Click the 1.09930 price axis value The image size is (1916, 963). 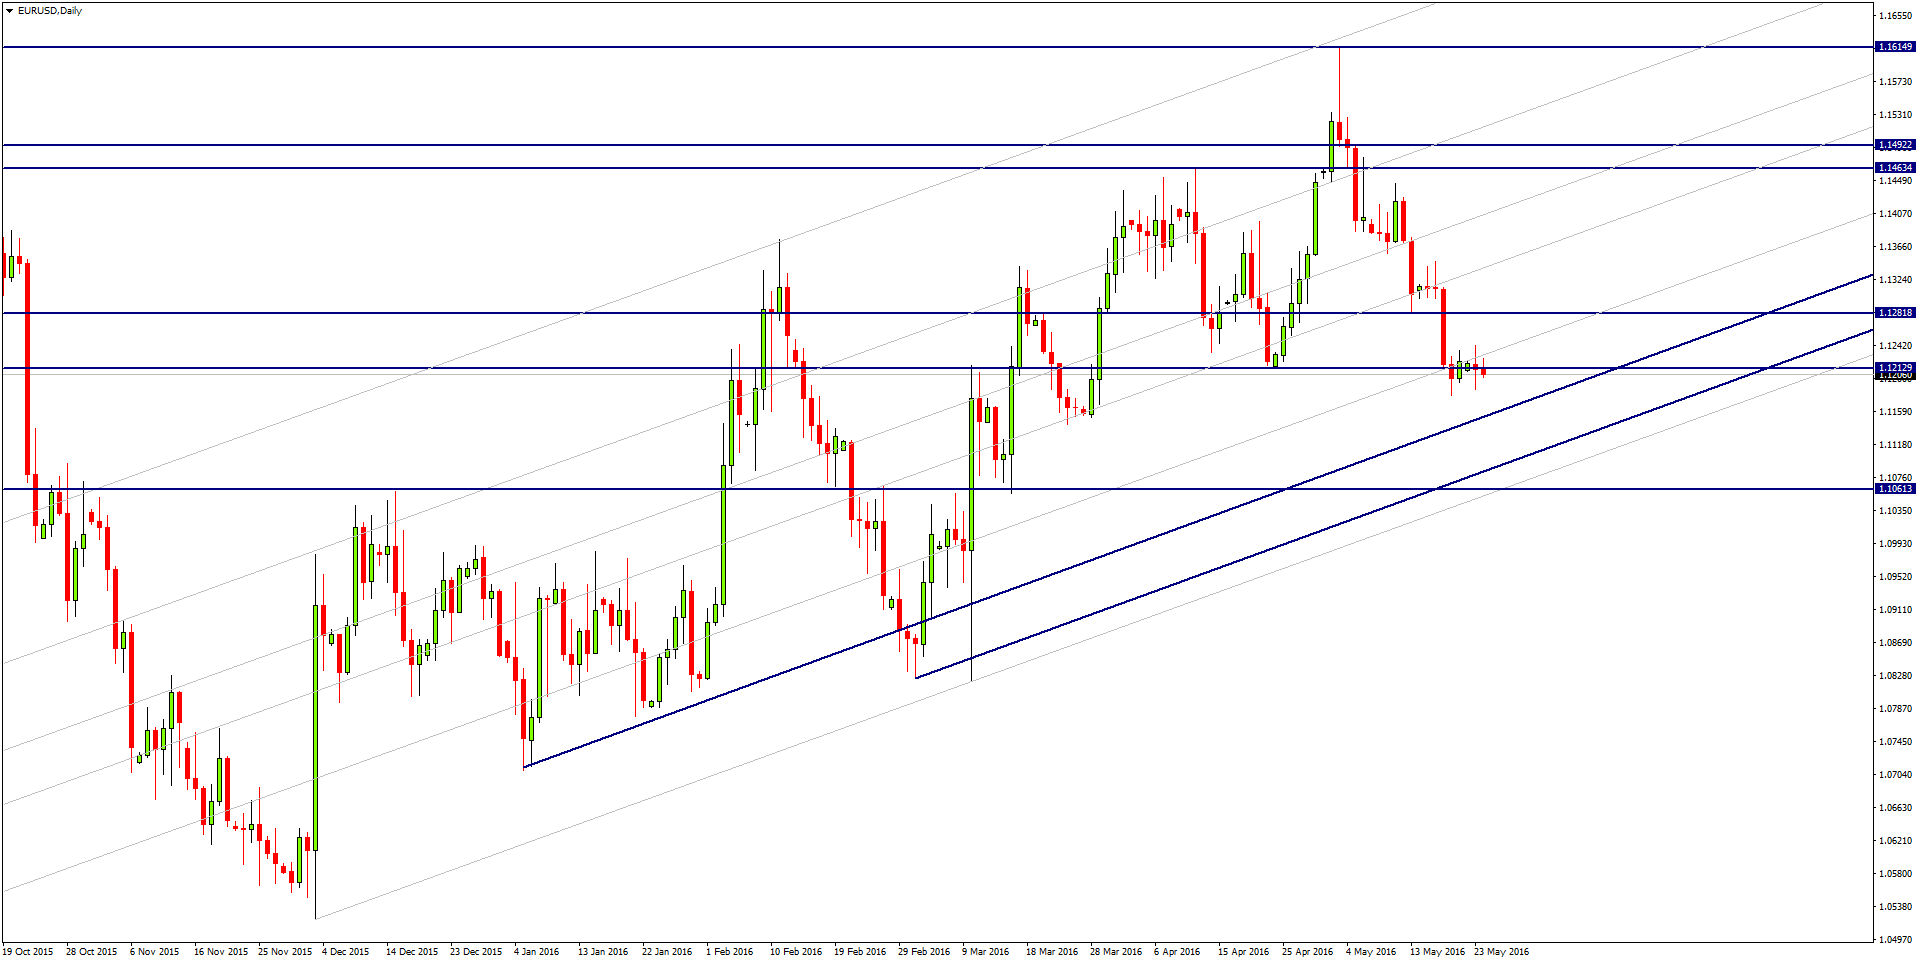click(1896, 544)
